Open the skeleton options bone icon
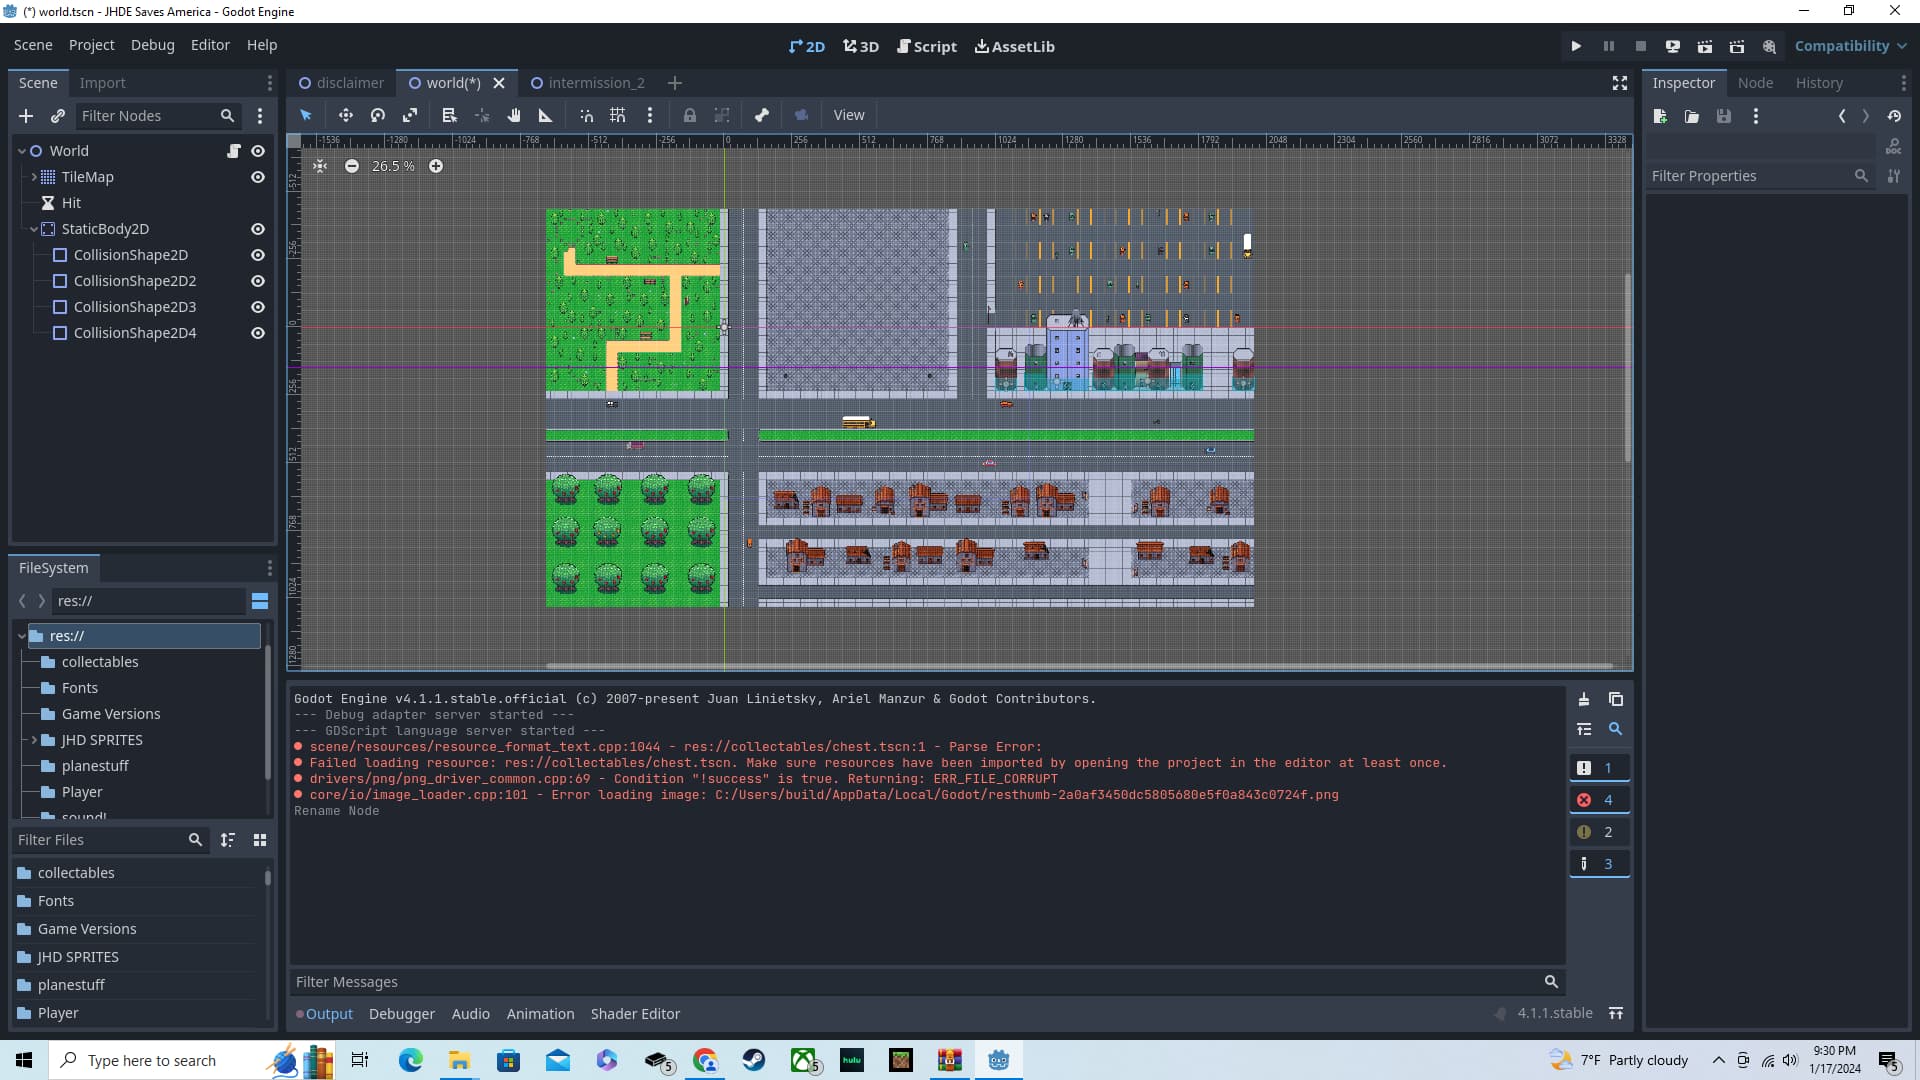Screen dimensions: 1920x1080 [762, 115]
